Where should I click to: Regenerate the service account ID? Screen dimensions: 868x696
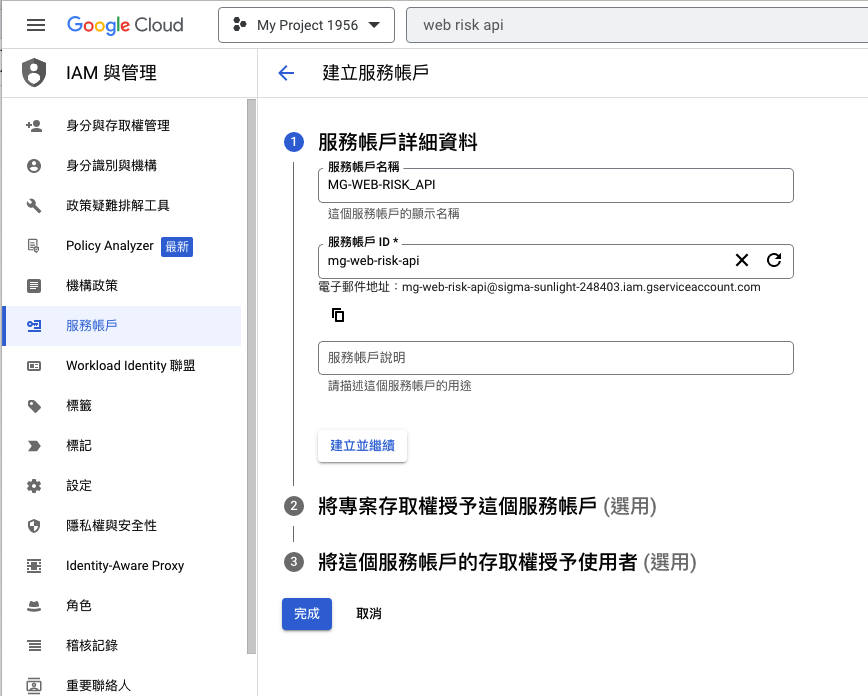coord(773,260)
